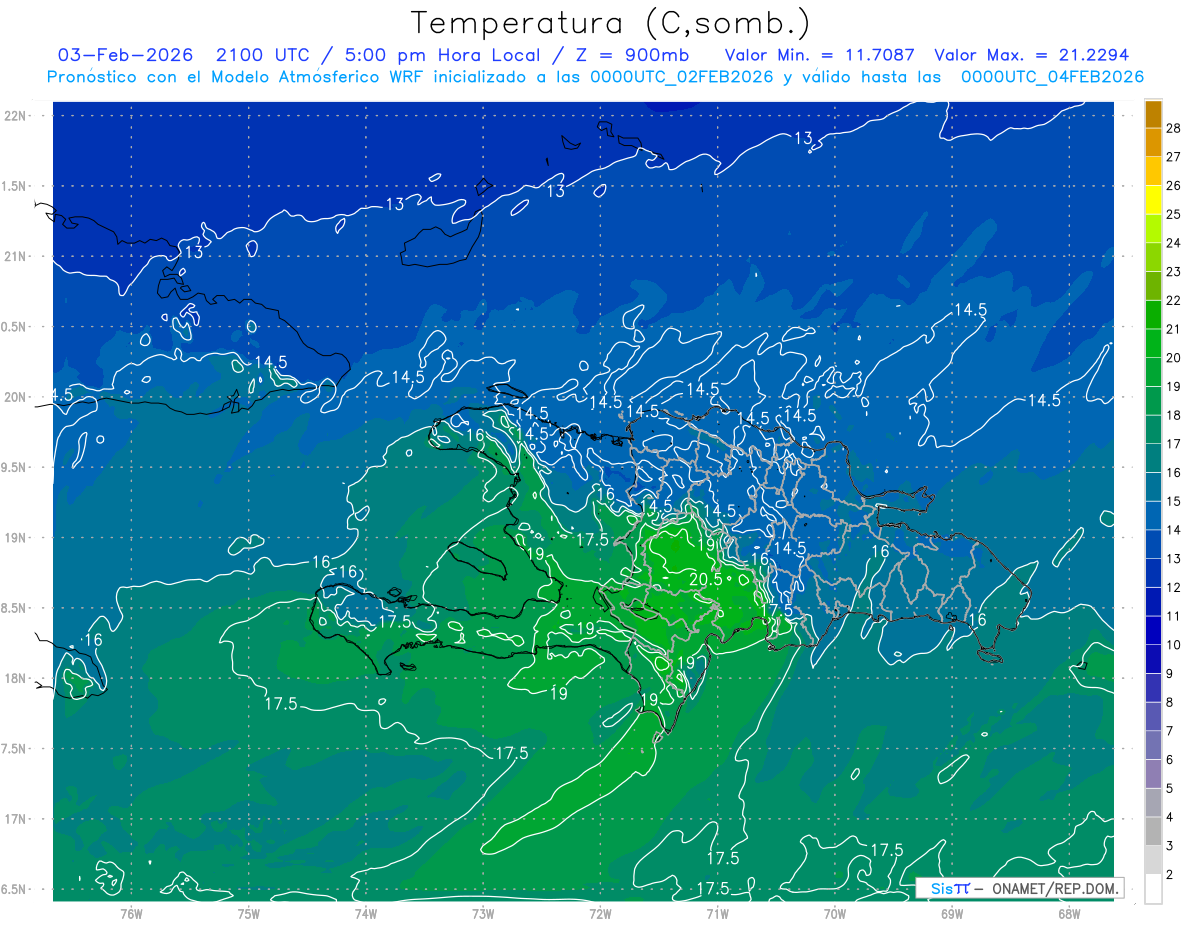
Task: Click the white swatch below the 2 label
Action: [x=1153, y=889]
